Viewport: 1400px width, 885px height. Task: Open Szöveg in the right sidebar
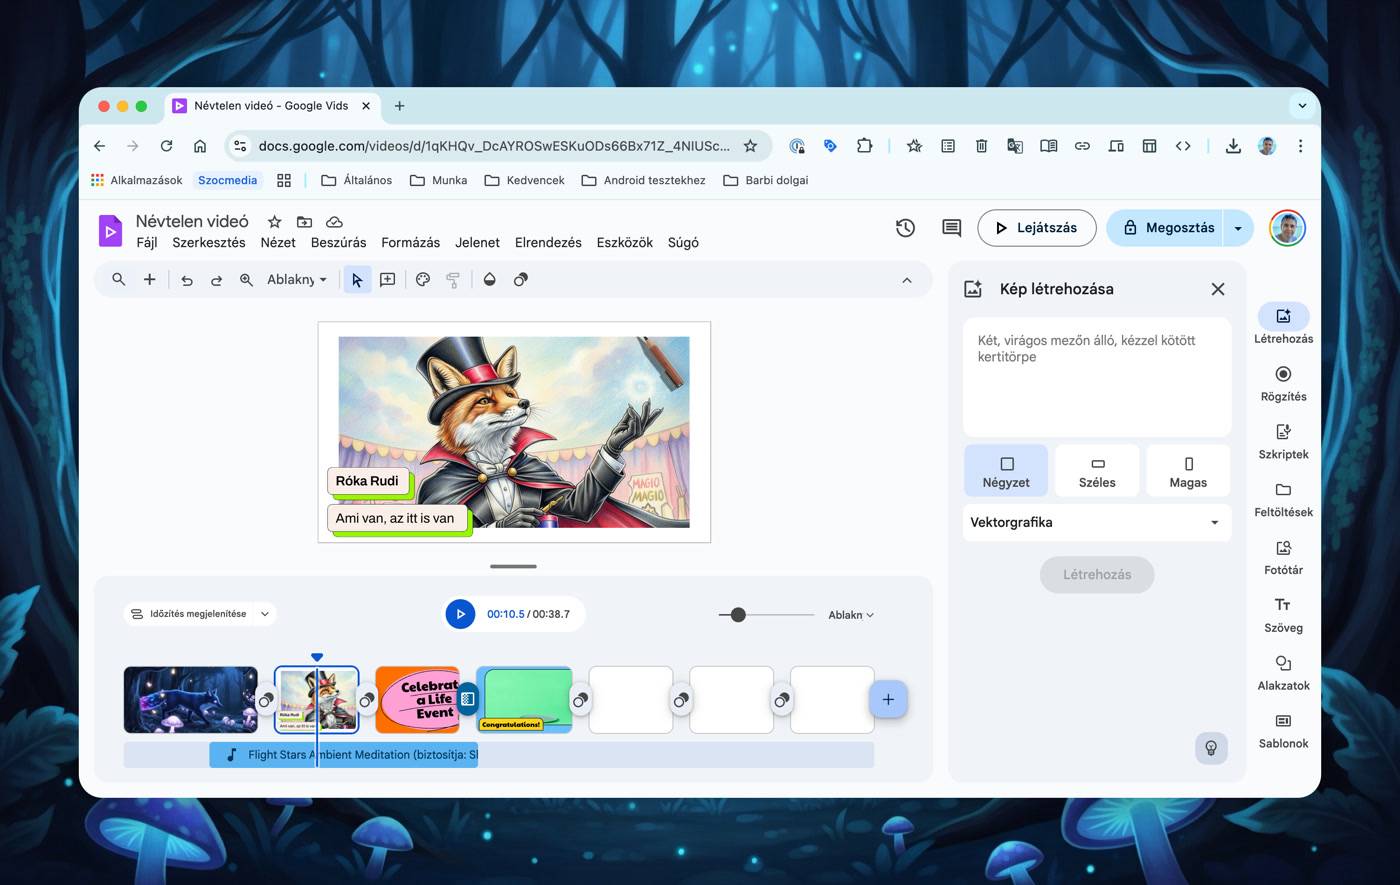[x=1283, y=615]
